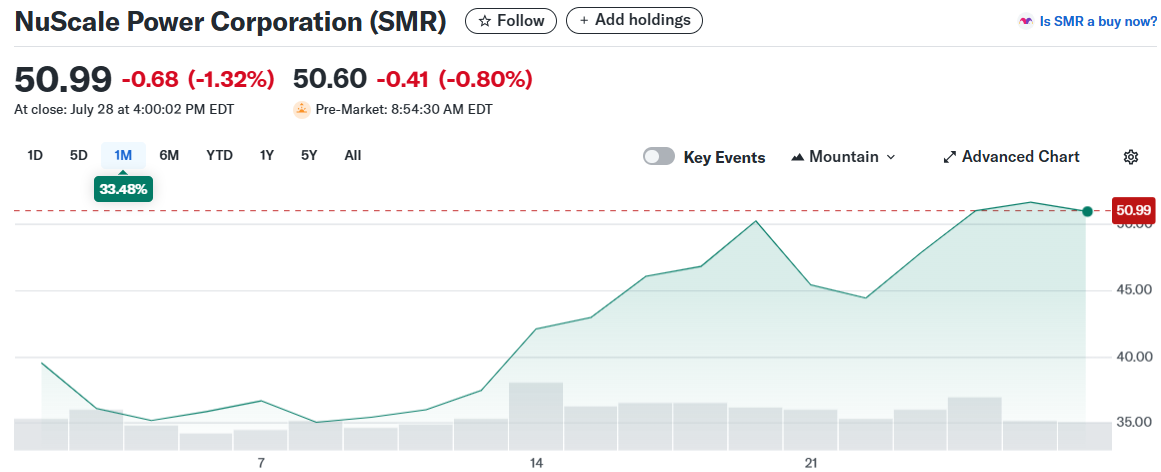Click the 45.00 y-axis label
This screenshot has height=472, width=1161.
point(1134,290)
